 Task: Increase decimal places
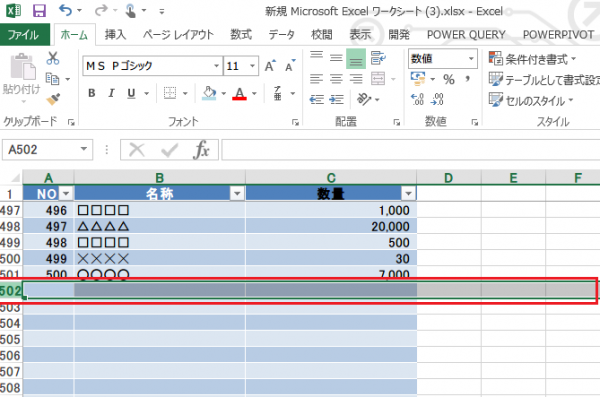[417, 100]
